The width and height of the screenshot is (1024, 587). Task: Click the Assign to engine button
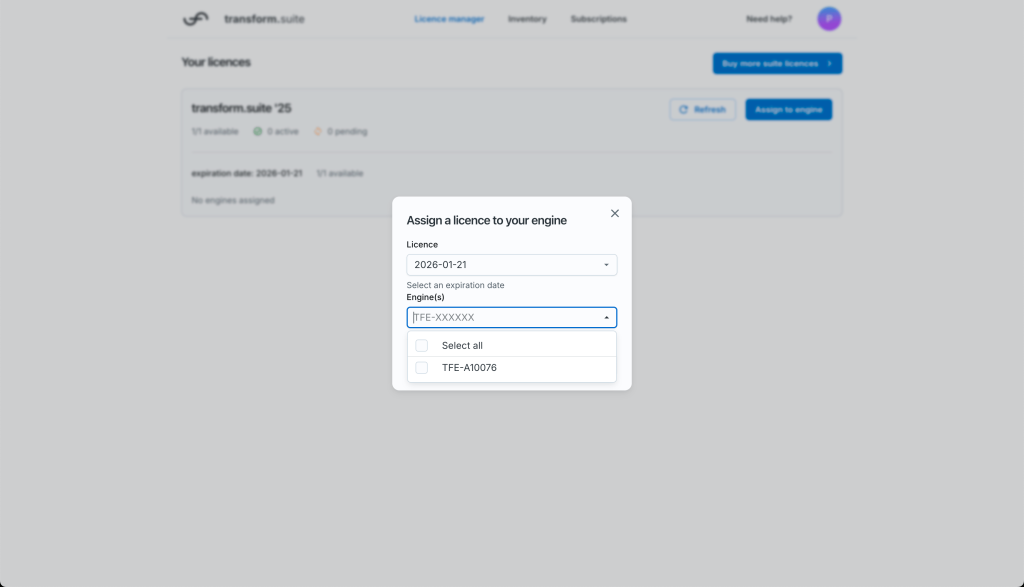[x=788, y=110]
